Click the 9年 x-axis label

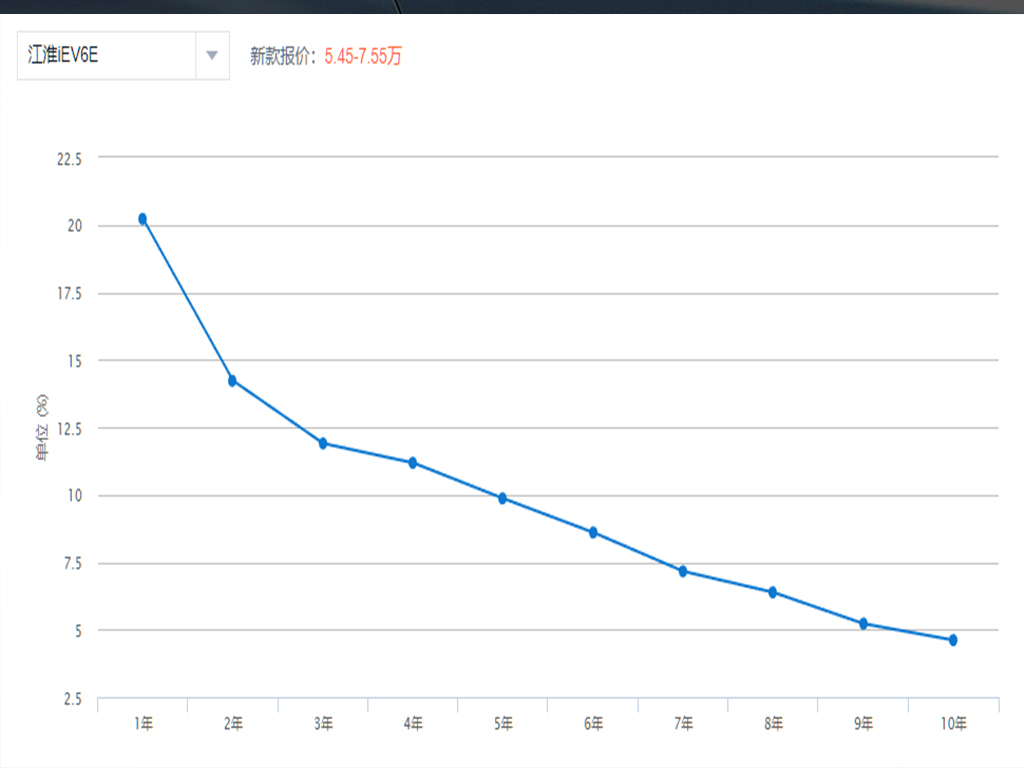coord(864,724)
